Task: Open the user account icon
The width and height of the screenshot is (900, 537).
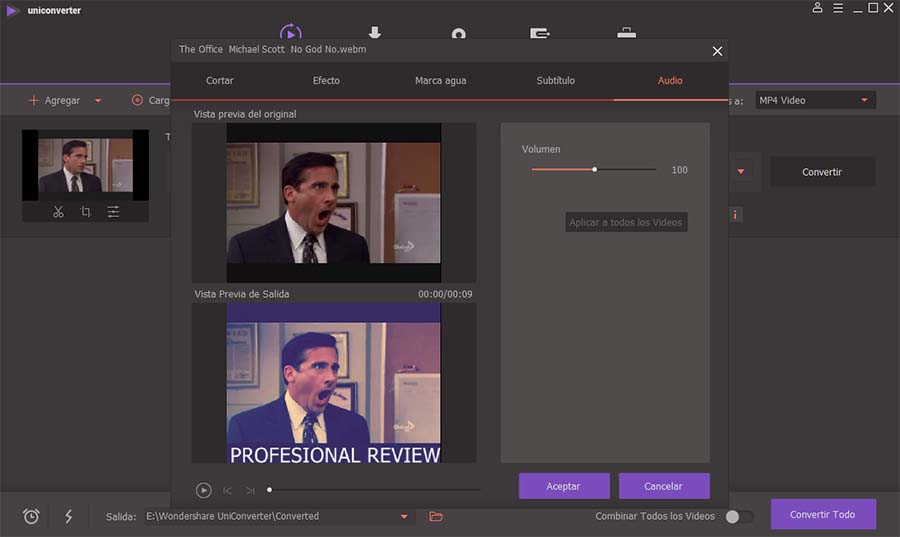Action: (817, 8)
